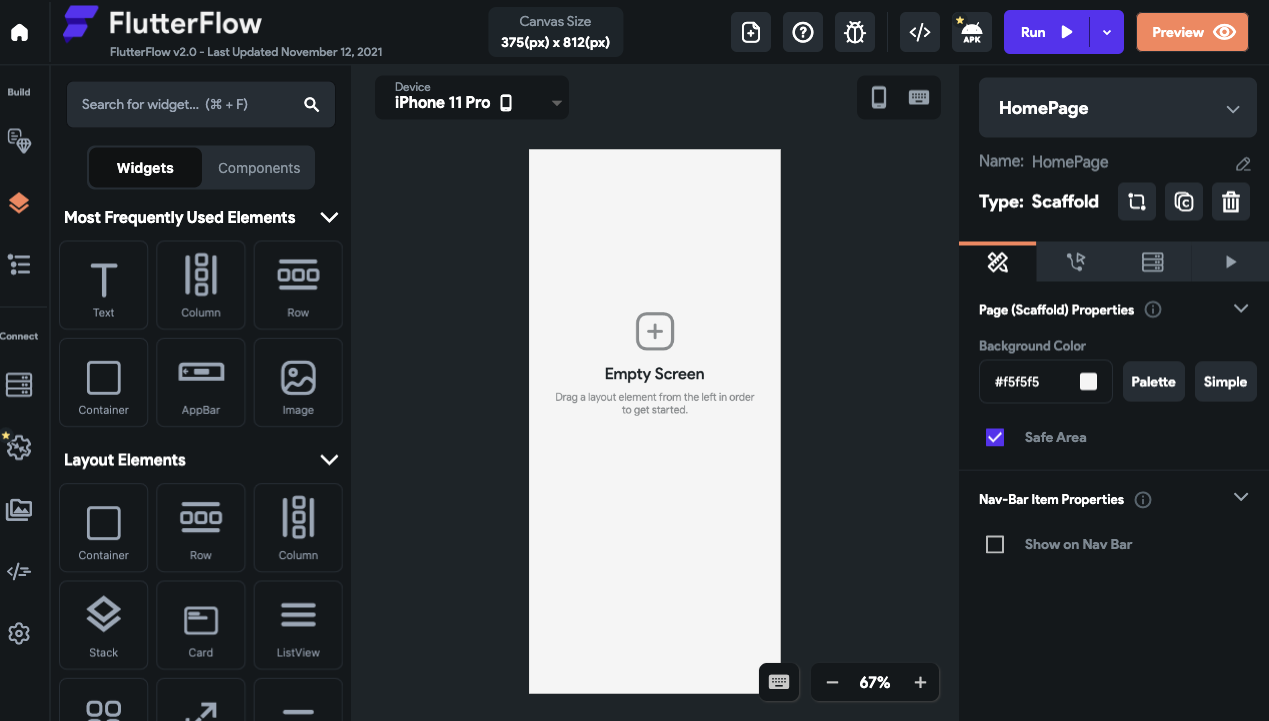Image resolution: width=1269 pixels, height=721 pixels.
Task: Open the iPhone 11 Pro device dropdown
Action: coord(472,97)
